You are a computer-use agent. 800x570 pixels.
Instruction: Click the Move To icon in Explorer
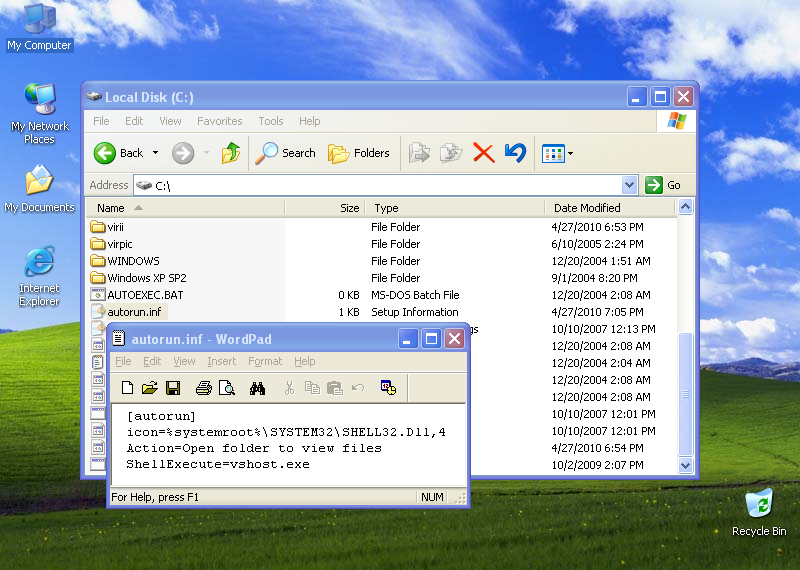point(419,153)
